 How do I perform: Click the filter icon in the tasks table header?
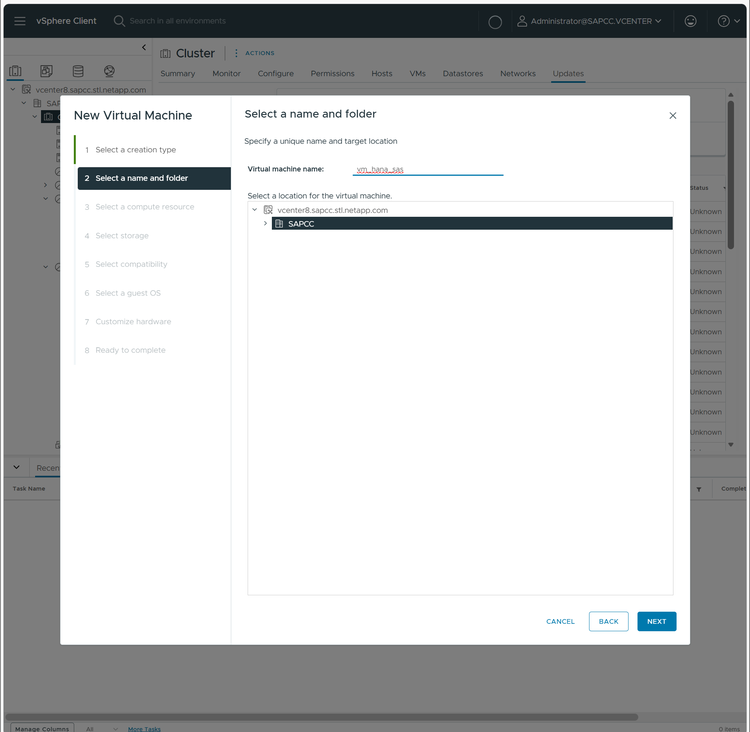(x=699, y=489)
